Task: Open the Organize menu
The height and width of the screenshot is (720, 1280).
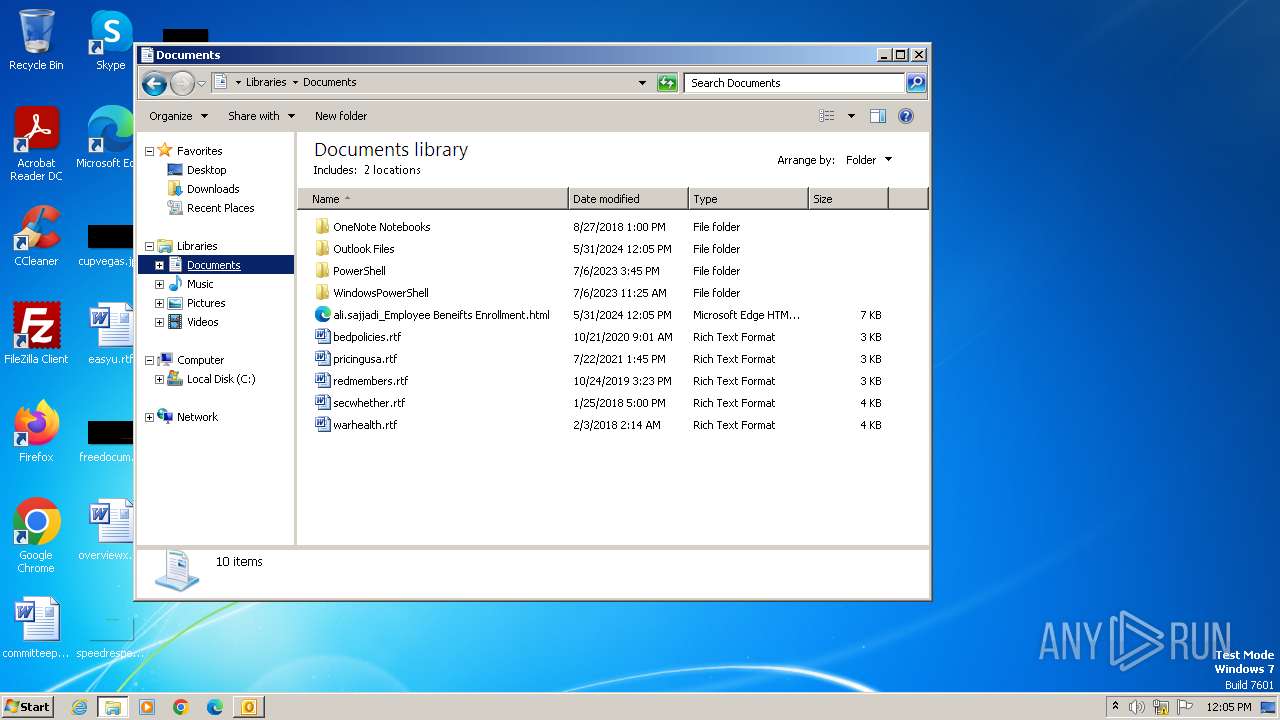Action: click(178, 116)
